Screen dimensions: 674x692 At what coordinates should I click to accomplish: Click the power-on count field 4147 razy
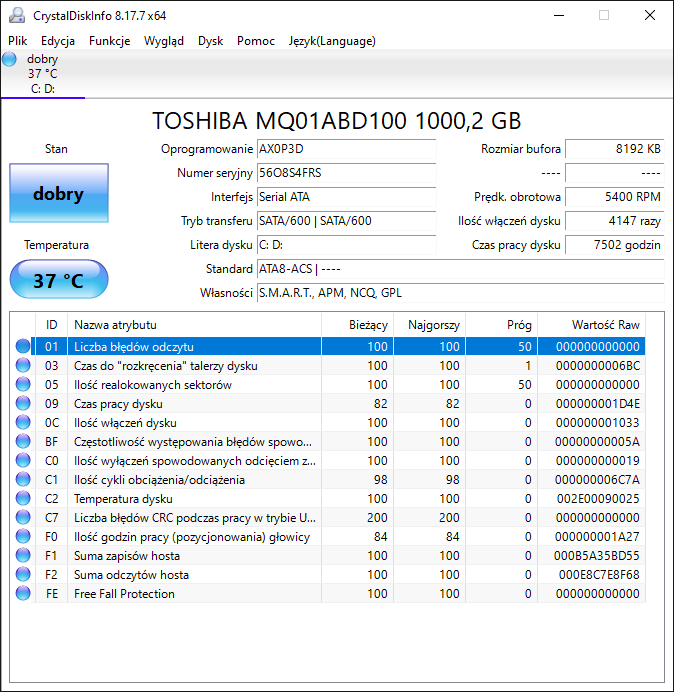[x=614, y=221]
